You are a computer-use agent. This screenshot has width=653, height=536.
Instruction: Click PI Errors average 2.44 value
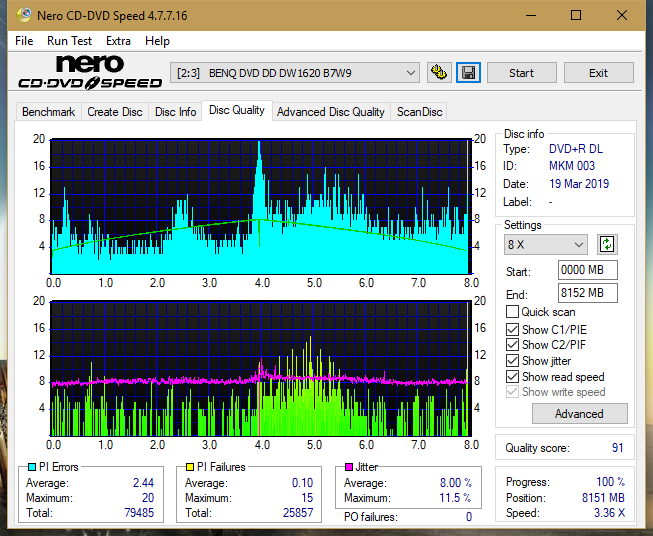(143, 483)
